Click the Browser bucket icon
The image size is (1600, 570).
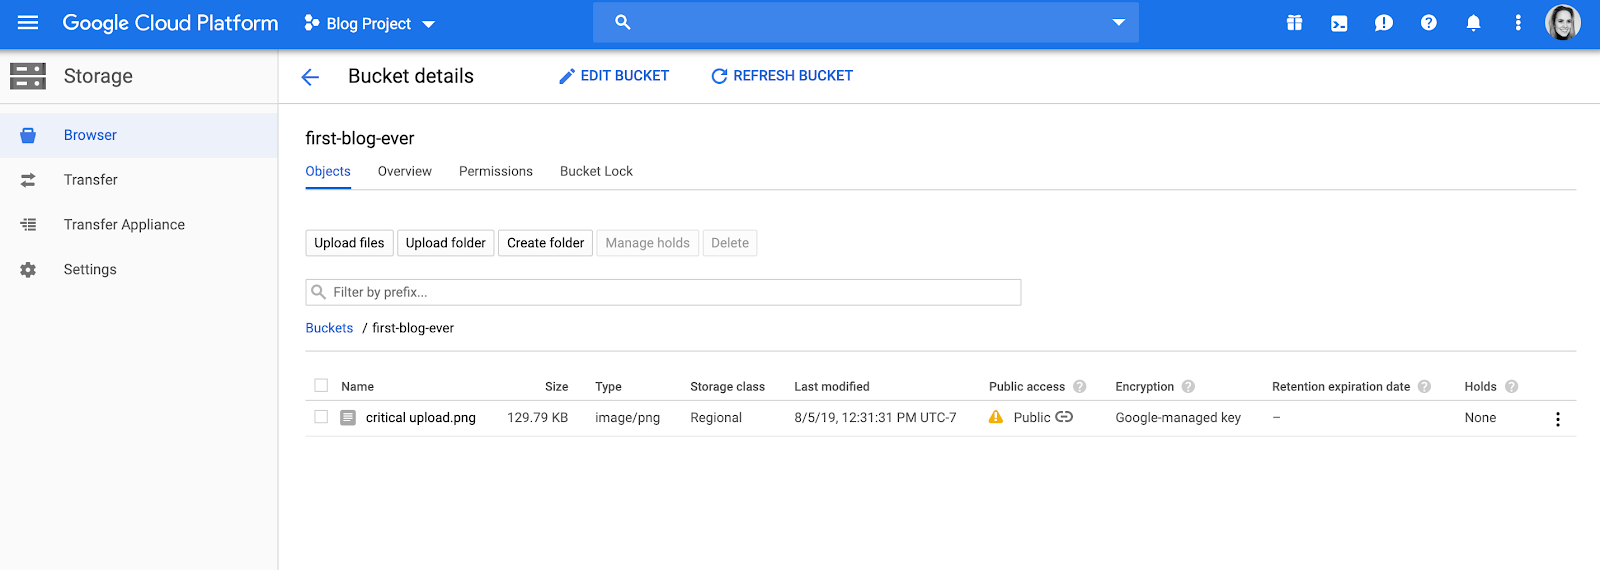tap(28, 135)
